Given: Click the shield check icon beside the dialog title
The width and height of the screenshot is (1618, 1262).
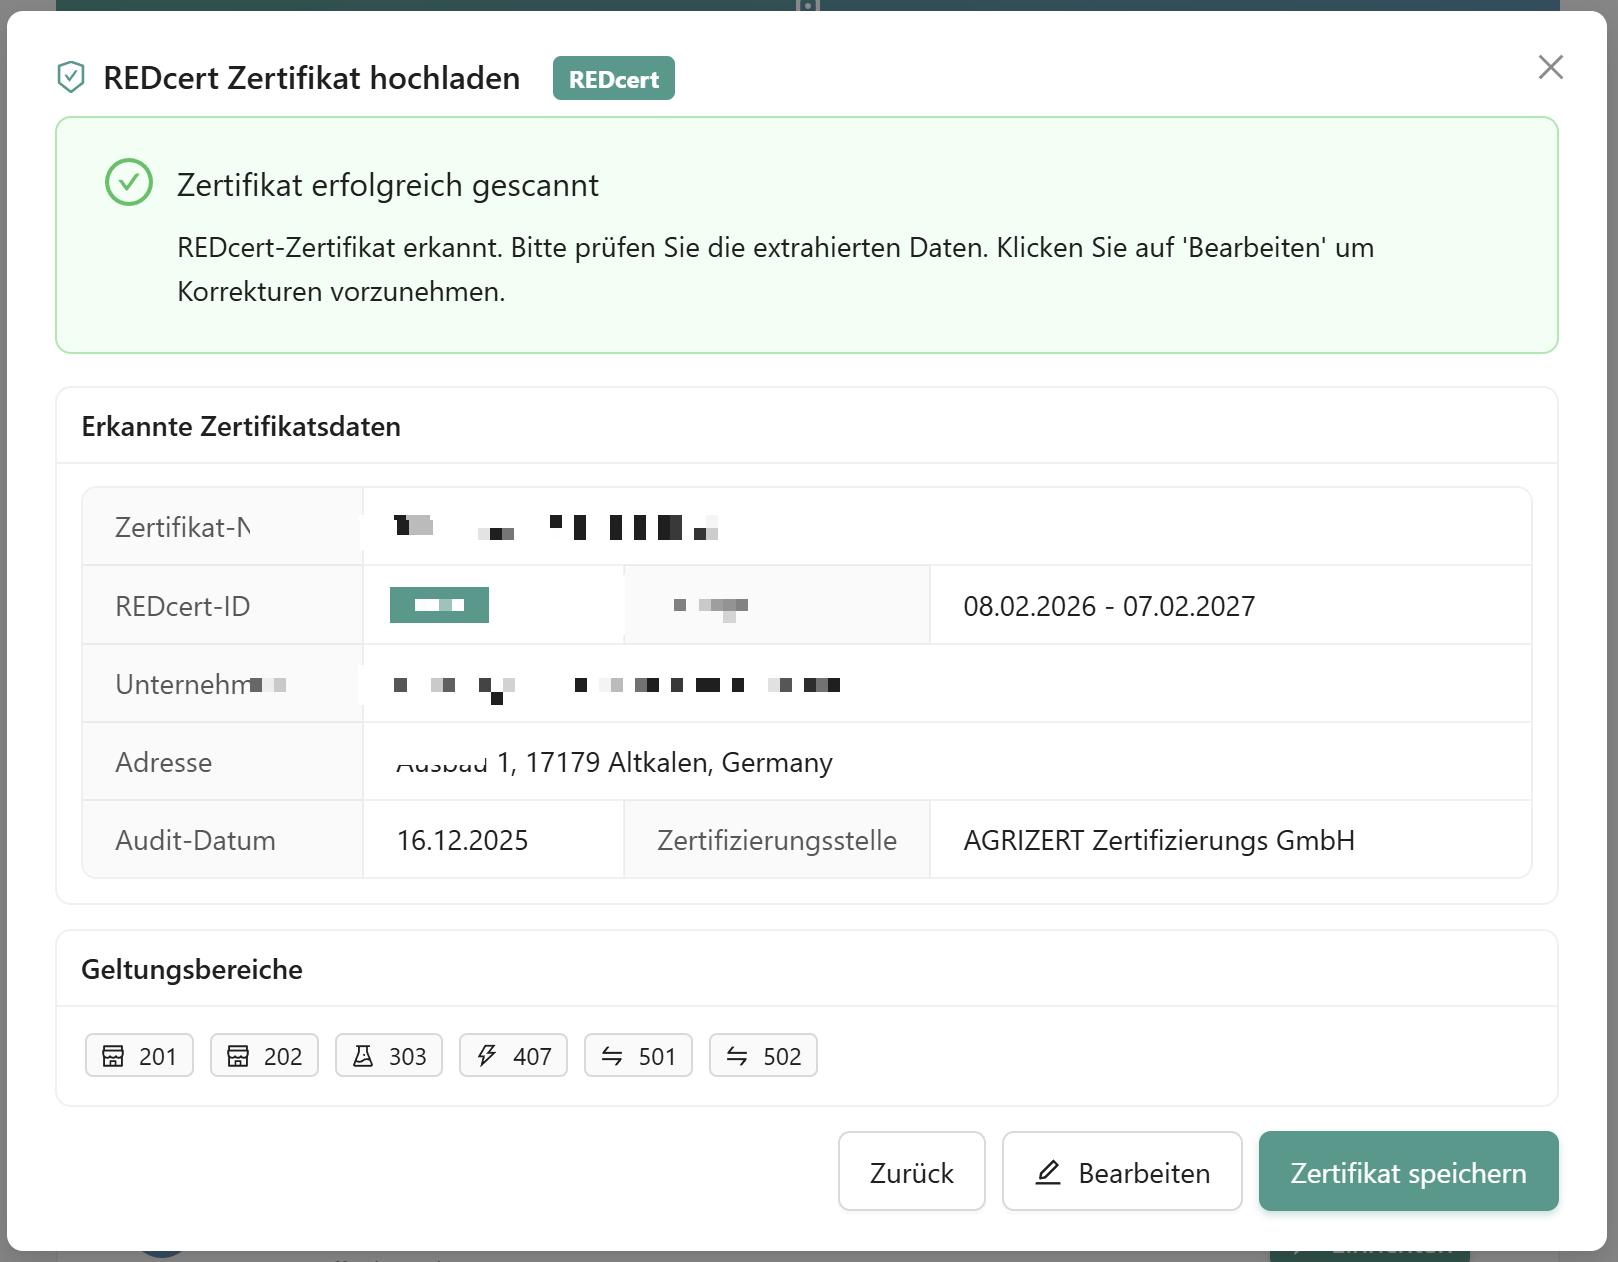Looking at the screenshot, I should 69,76.
